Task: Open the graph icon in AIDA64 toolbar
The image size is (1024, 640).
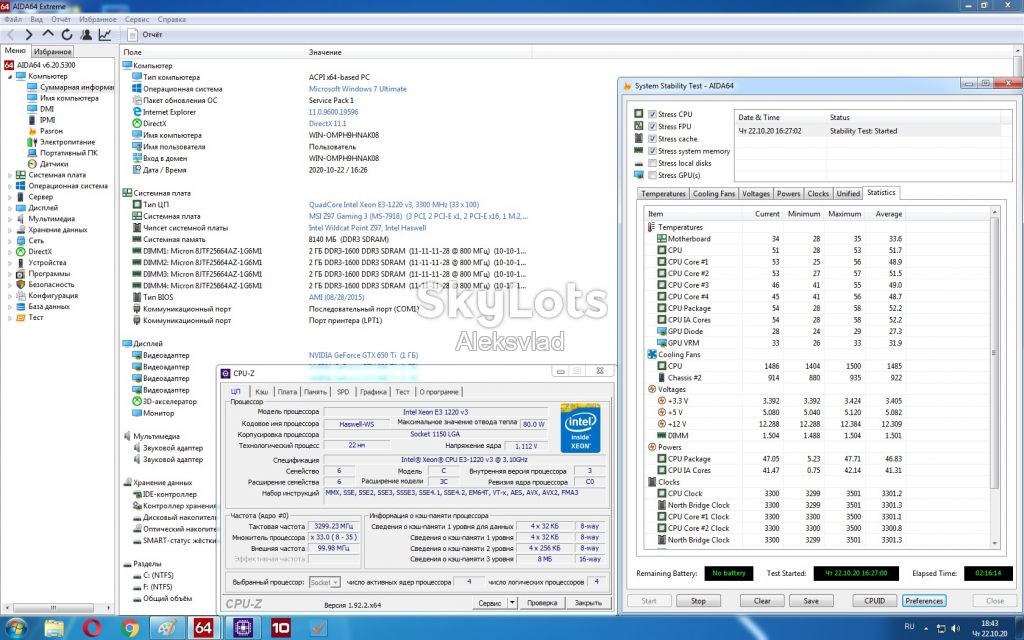Action: pyautogui.click(x=104, y=35)
